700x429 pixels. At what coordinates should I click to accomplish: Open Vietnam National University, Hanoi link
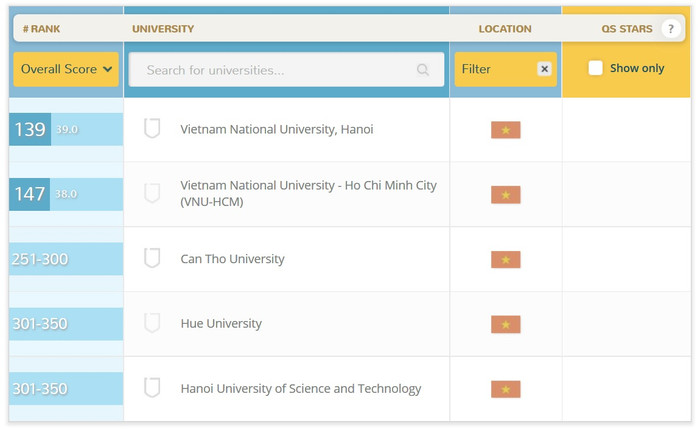coord(277,129)
